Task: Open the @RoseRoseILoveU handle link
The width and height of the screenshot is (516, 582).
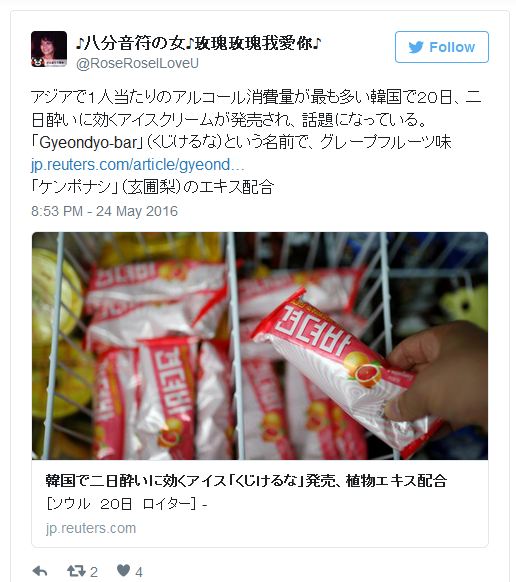Action: (x=137, y=63)
